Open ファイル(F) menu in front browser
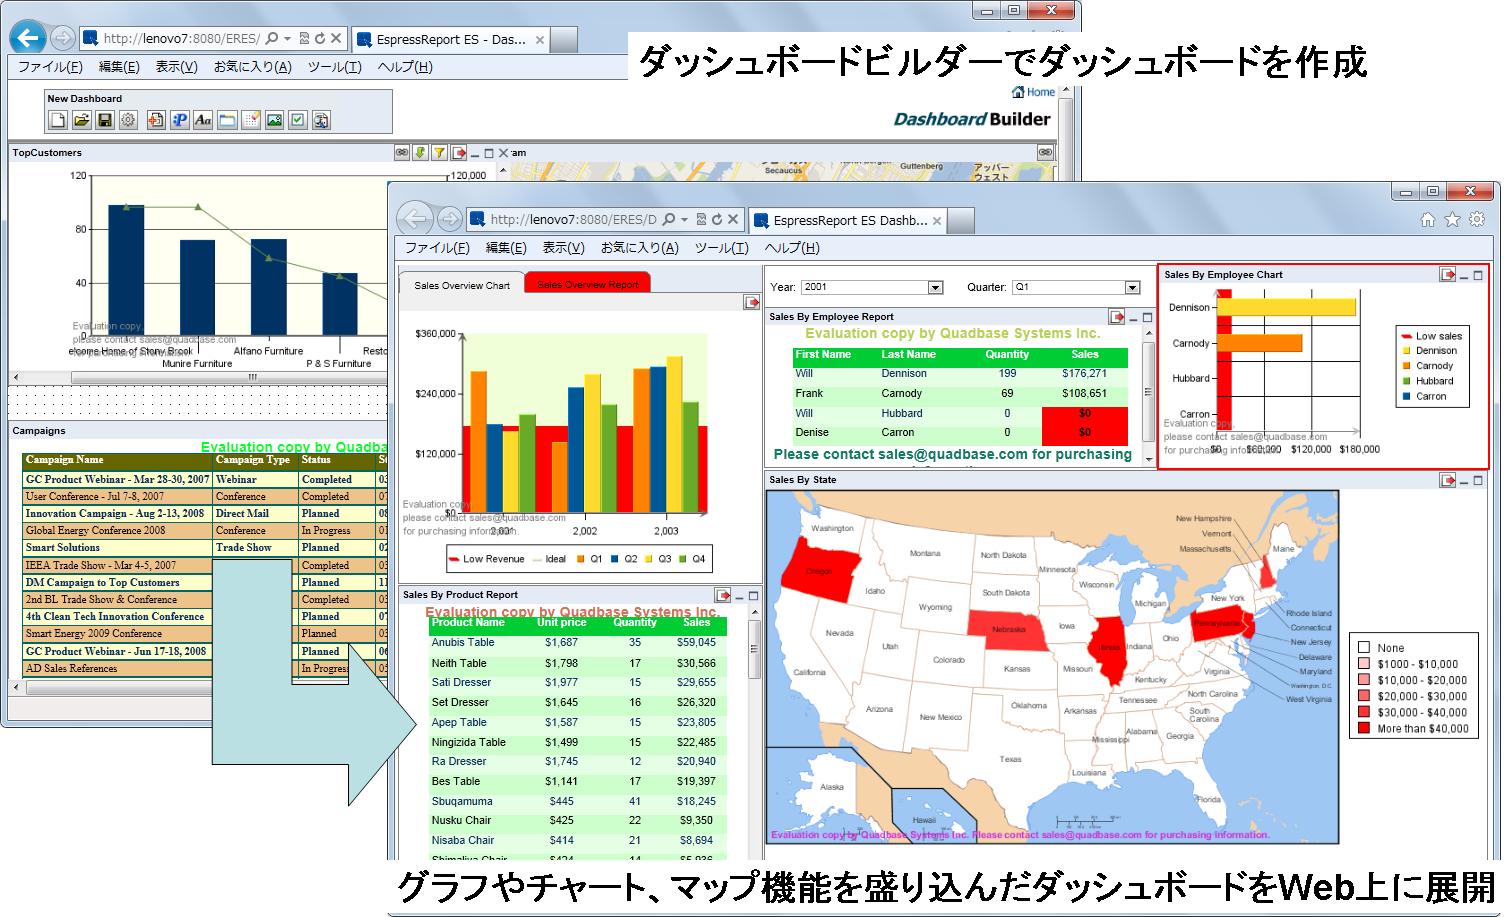The height and width of the screenshot is (917, 1506). click(x=437, y=248)
